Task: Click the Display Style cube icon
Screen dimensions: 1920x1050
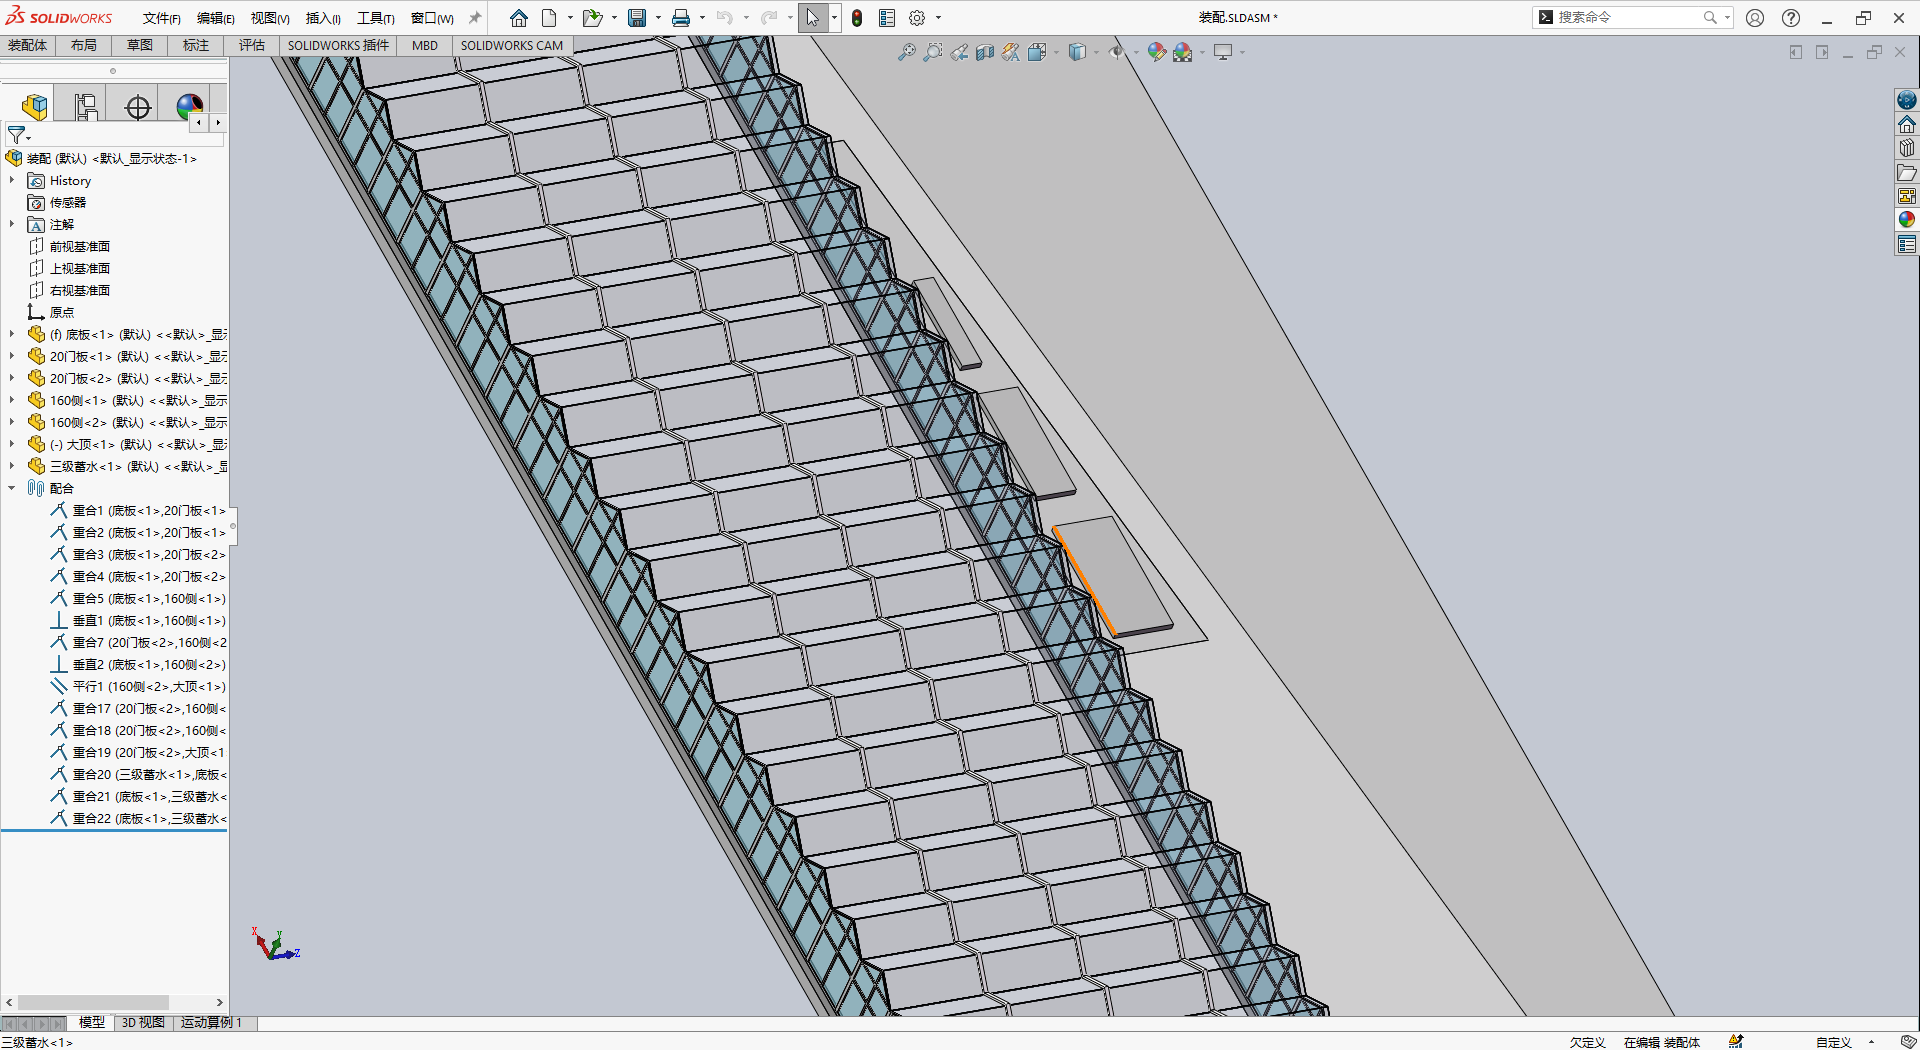Action: (x=1077, y=52)
